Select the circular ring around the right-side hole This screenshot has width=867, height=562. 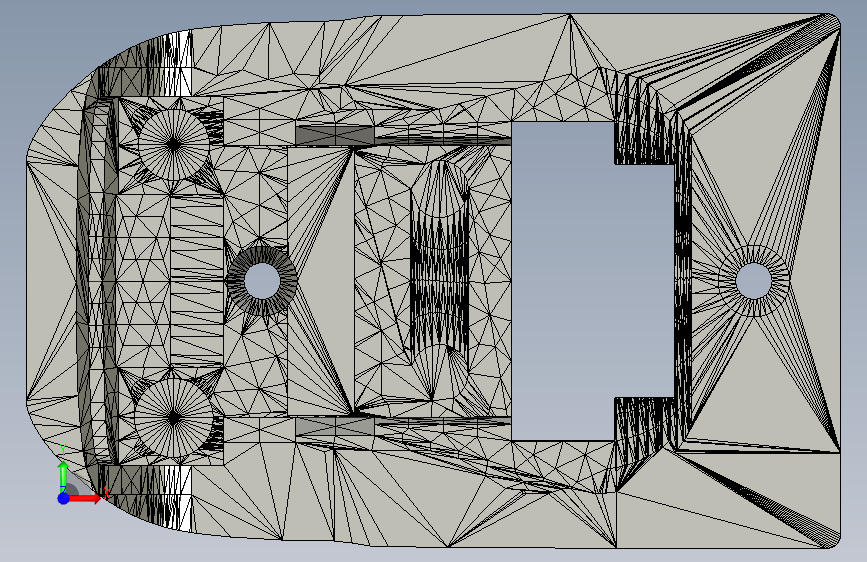[754, 281]
